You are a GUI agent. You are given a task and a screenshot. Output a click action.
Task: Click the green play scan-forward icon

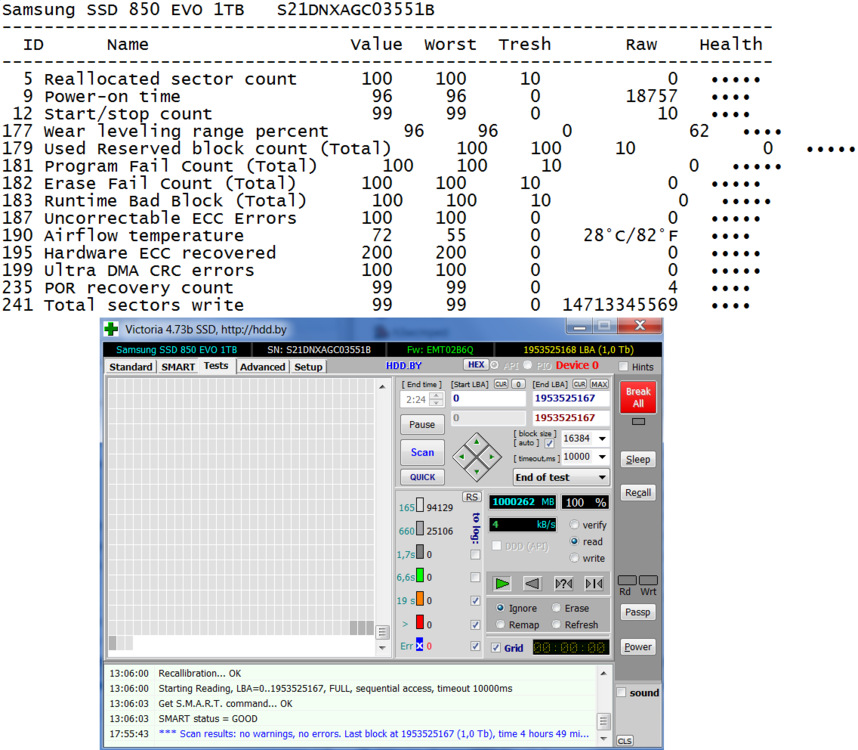(502, 583)
